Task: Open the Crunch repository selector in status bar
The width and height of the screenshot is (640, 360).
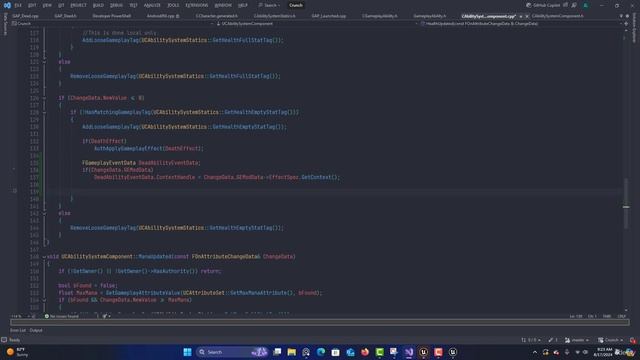Action: tap(611, 340)
